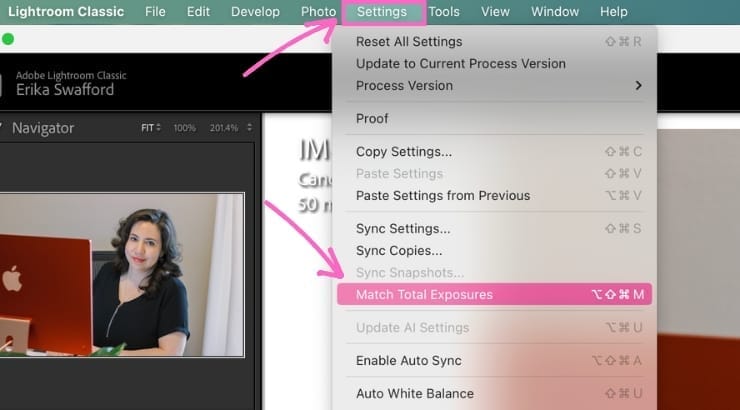Click Paste Settings from Previous
This screenshot has height=410, width=740.
(x=495, y=195)
